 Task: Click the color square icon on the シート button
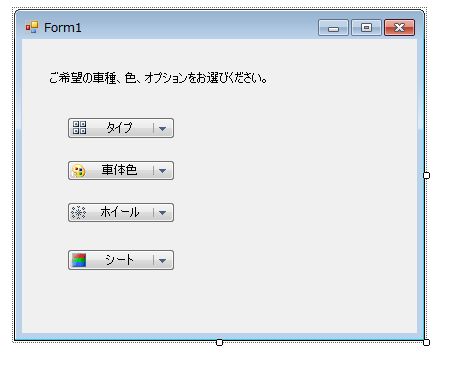(x=79, y=260)
